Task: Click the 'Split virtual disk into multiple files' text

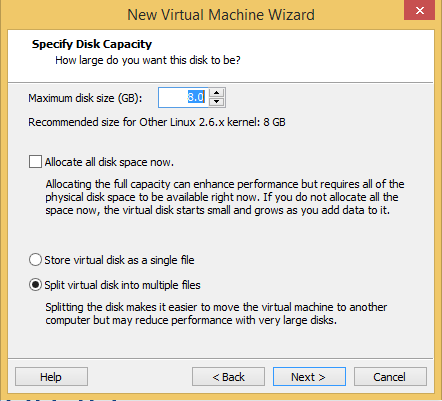Action: 122,285
